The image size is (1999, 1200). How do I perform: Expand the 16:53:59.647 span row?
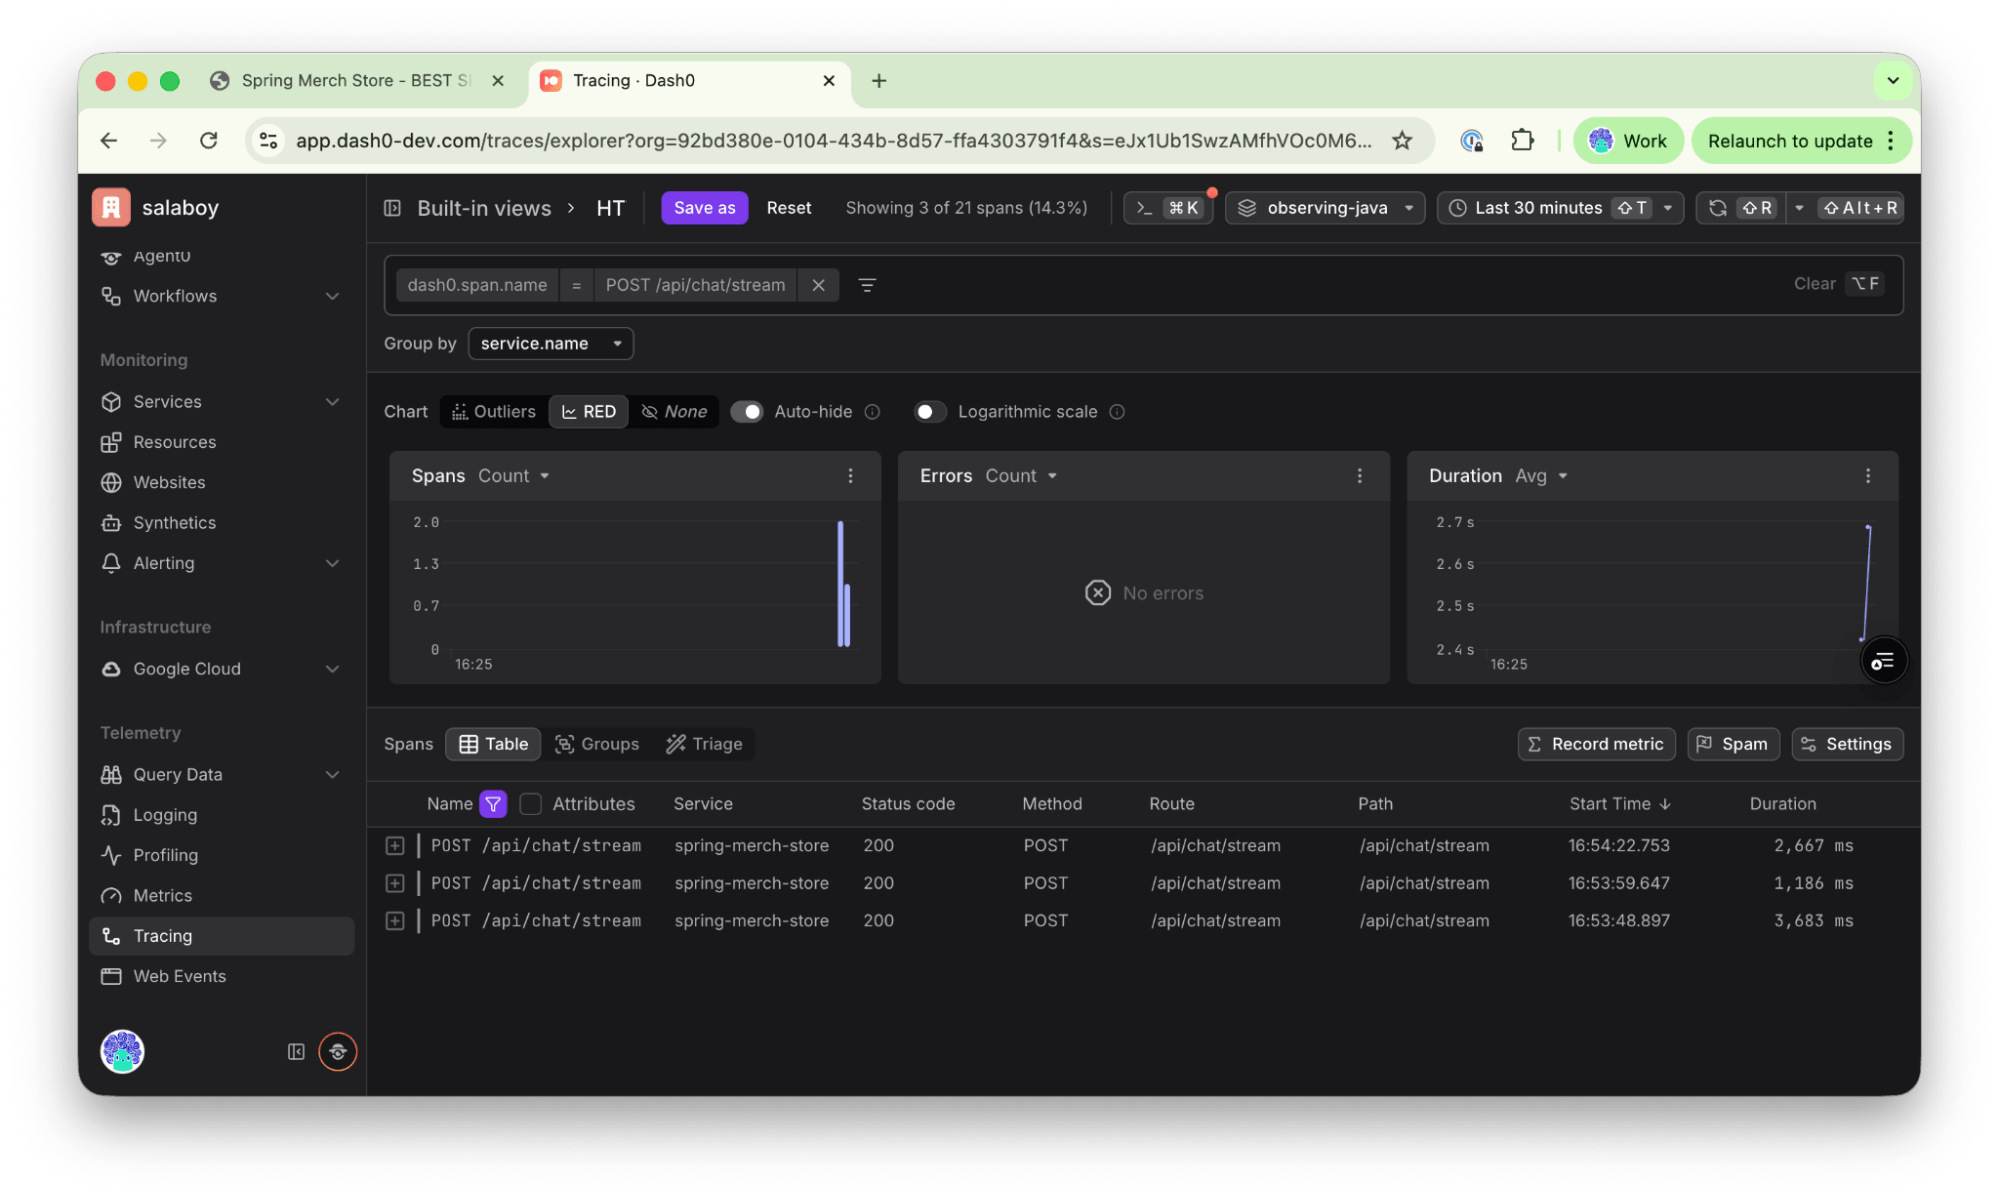point(395,884)
